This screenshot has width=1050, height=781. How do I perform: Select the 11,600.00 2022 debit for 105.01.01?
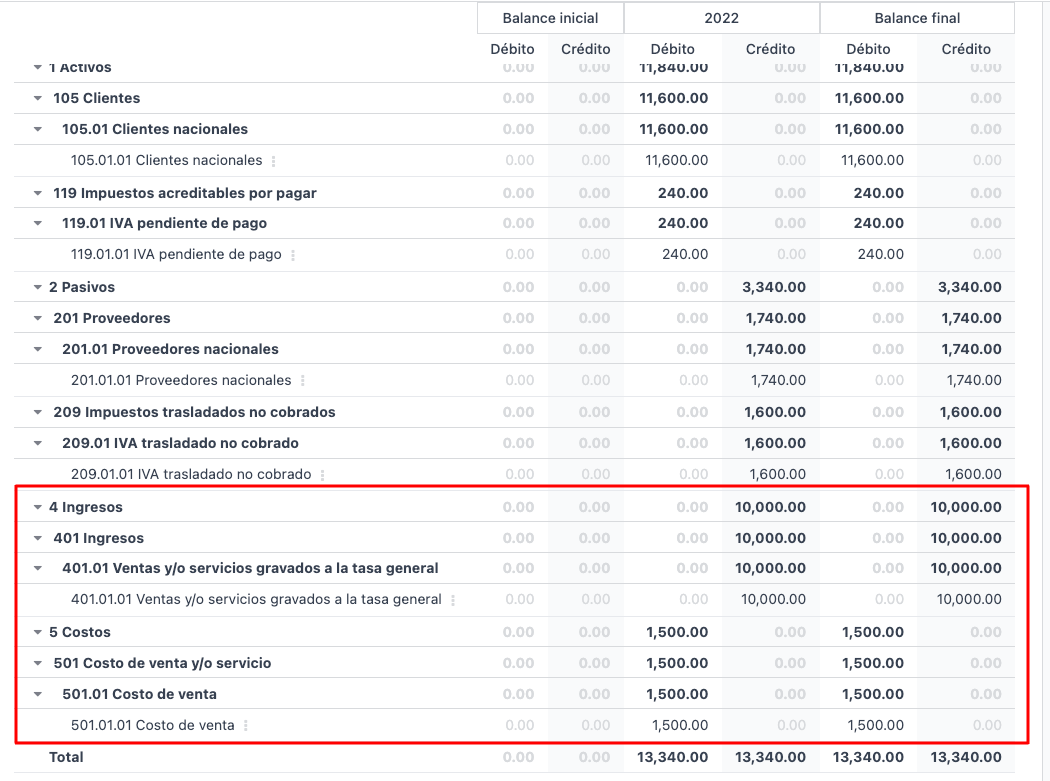point(676,161)
